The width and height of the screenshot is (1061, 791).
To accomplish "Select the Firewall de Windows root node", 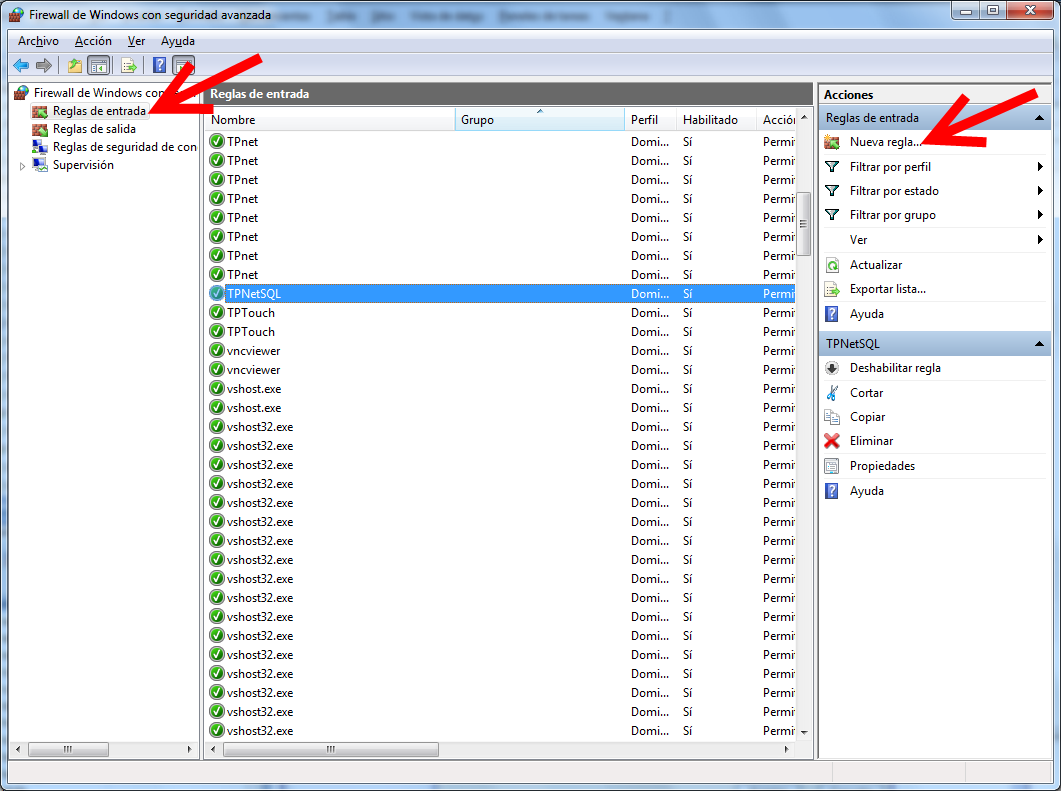I will click(99, 93).
